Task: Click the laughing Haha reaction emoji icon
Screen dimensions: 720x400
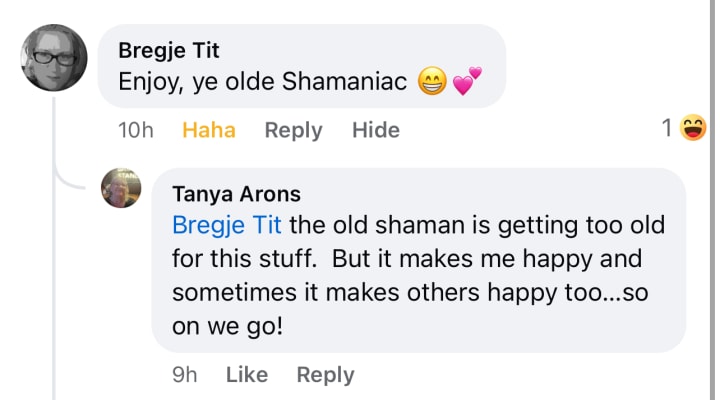Action: (x=692, y=128)
